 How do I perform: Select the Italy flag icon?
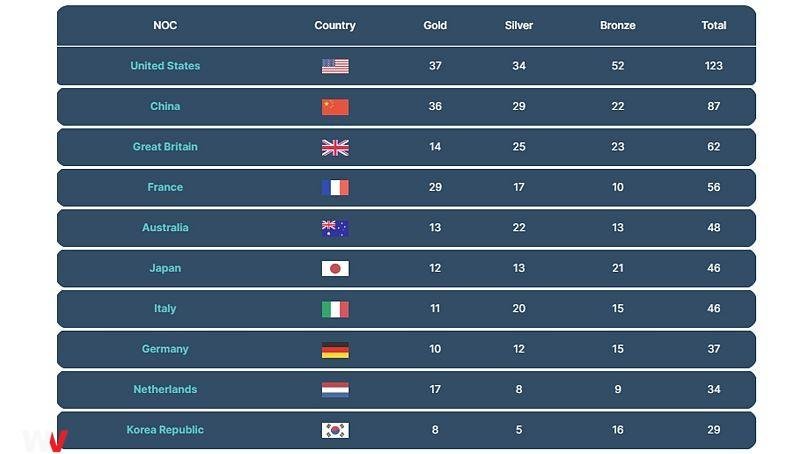[x=335, y=309]
